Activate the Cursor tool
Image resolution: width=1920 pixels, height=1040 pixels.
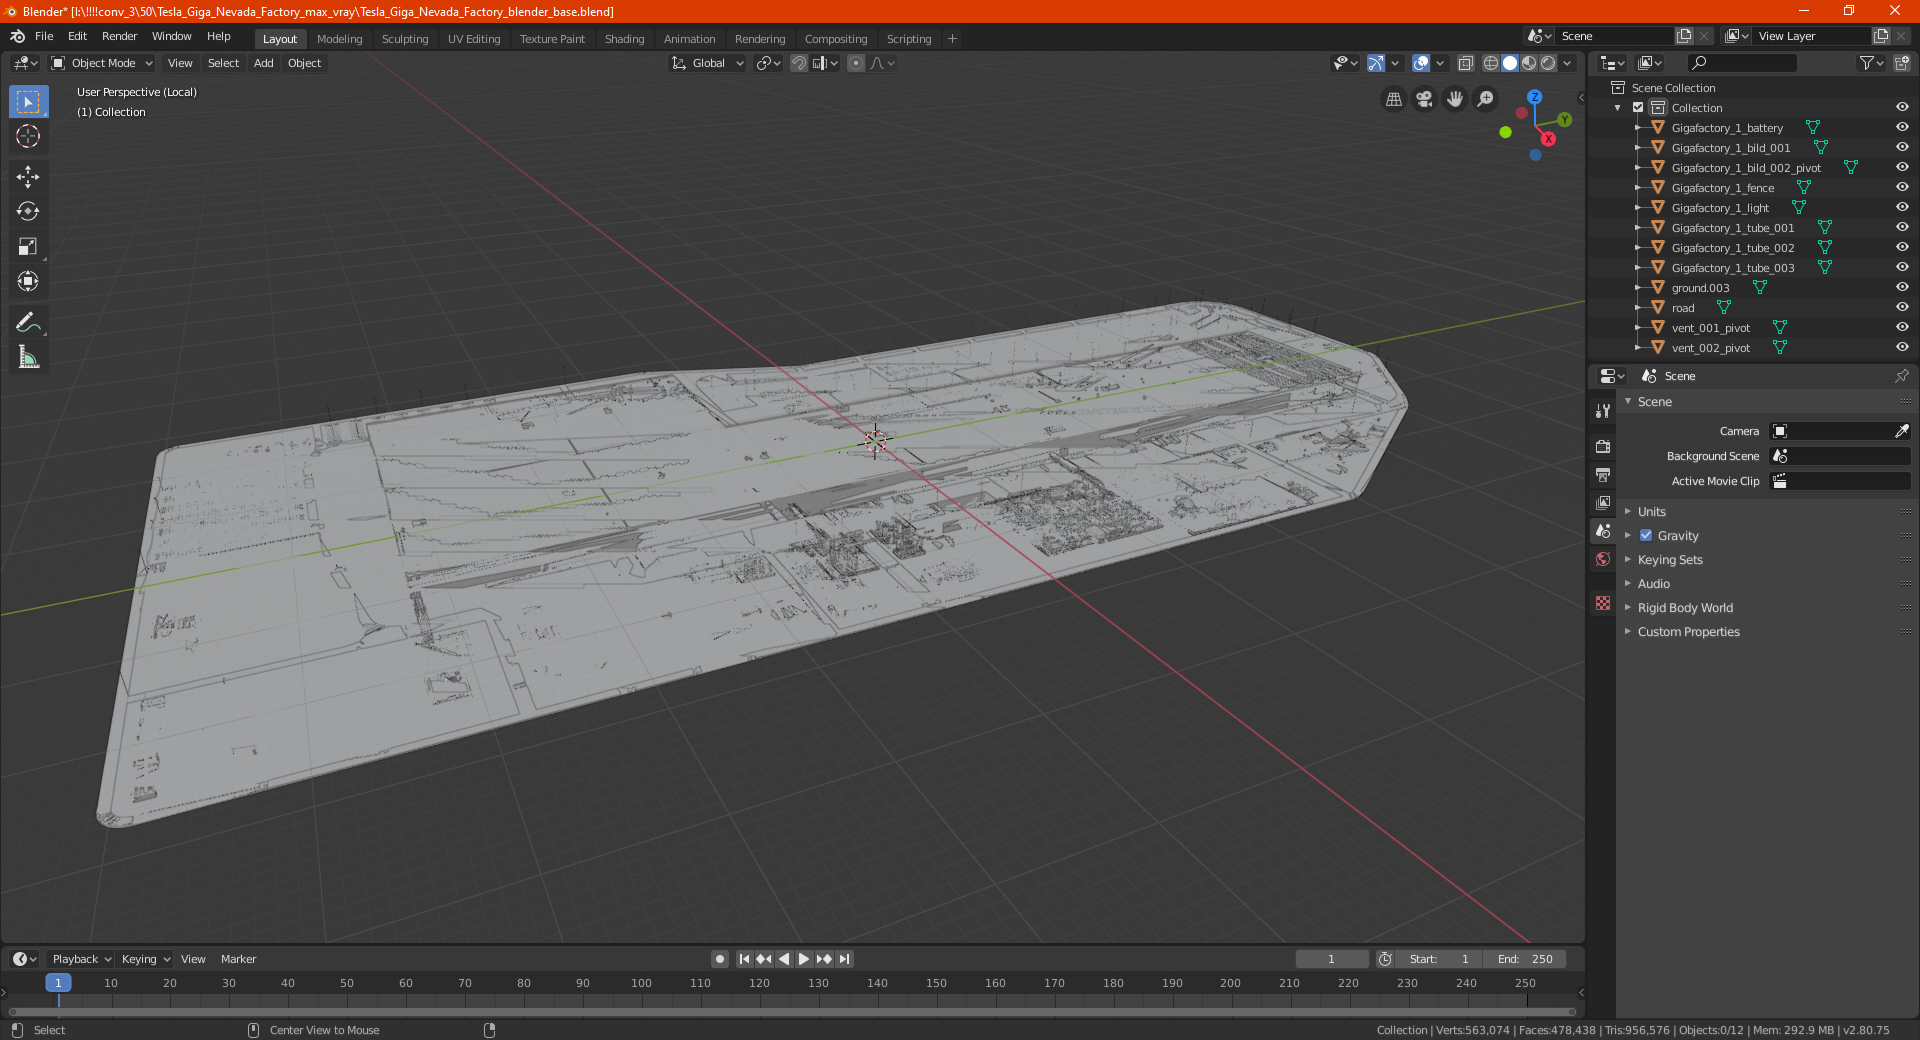tap(28, 136)
